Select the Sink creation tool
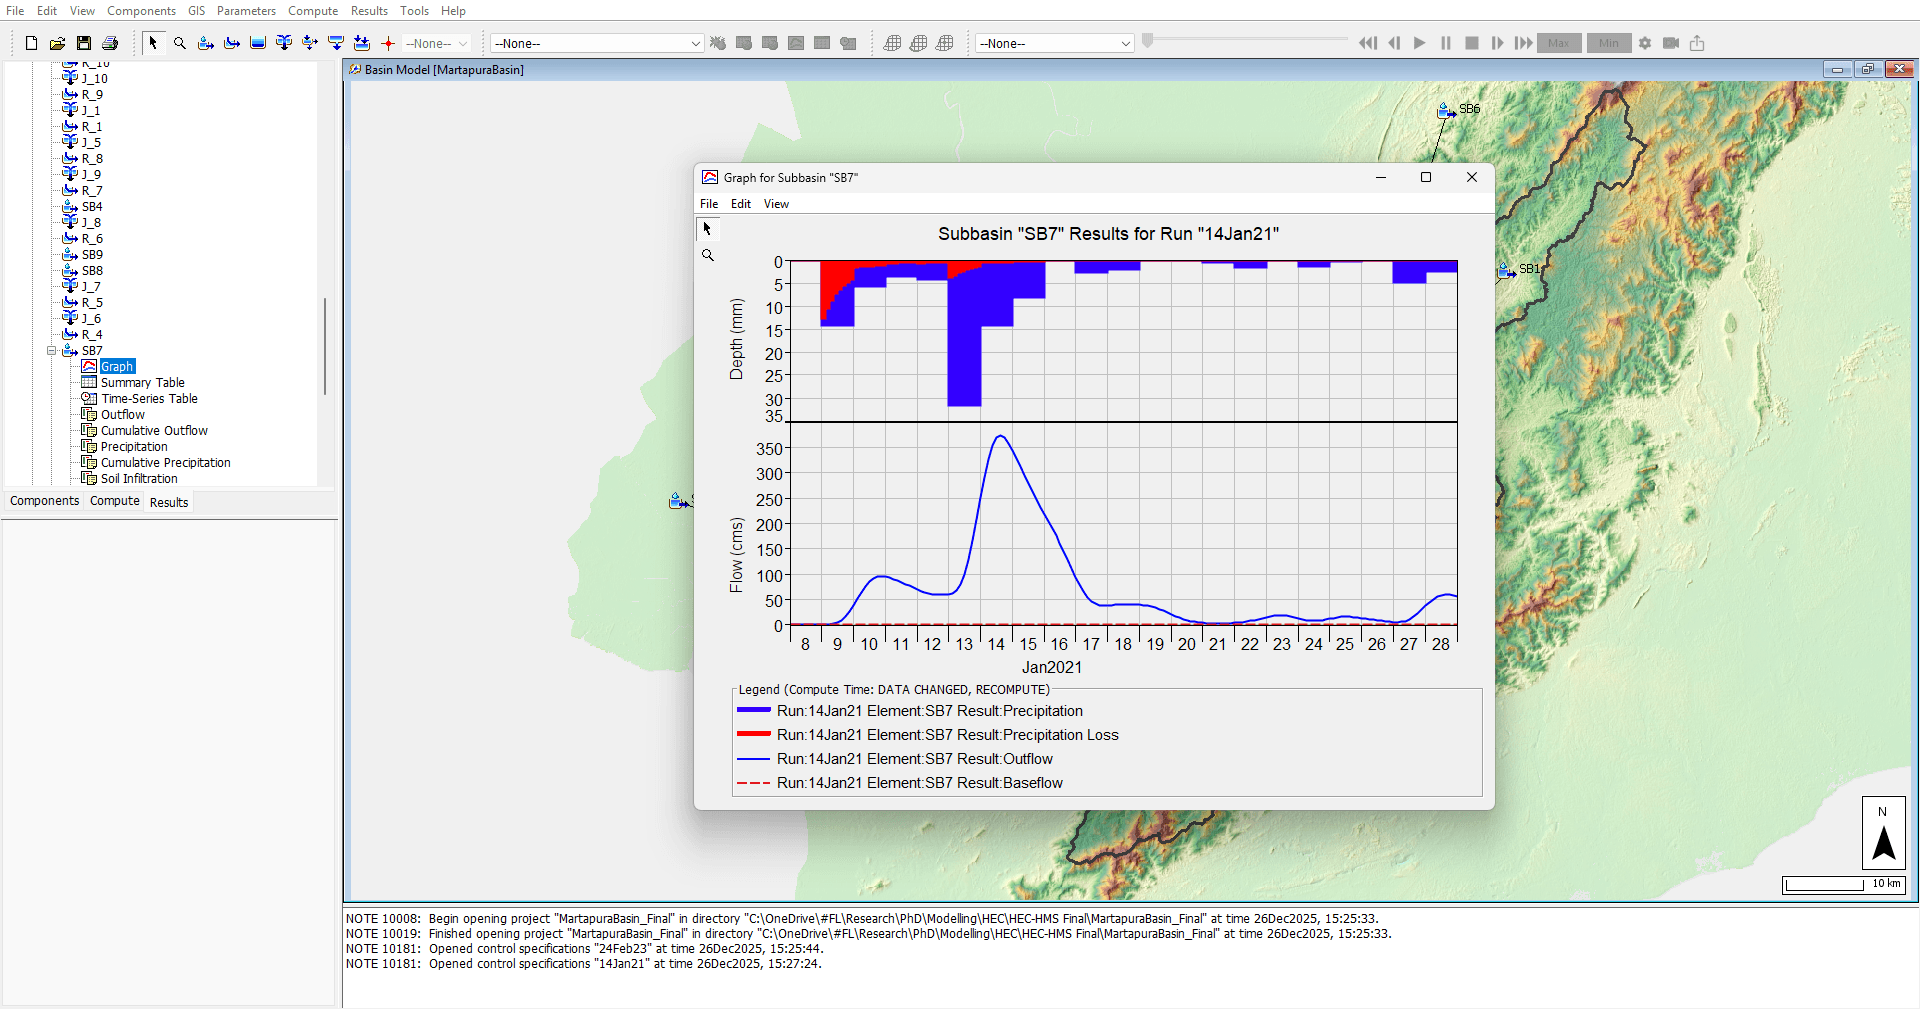1920x1009 pixels. click(x=361, y=43)
